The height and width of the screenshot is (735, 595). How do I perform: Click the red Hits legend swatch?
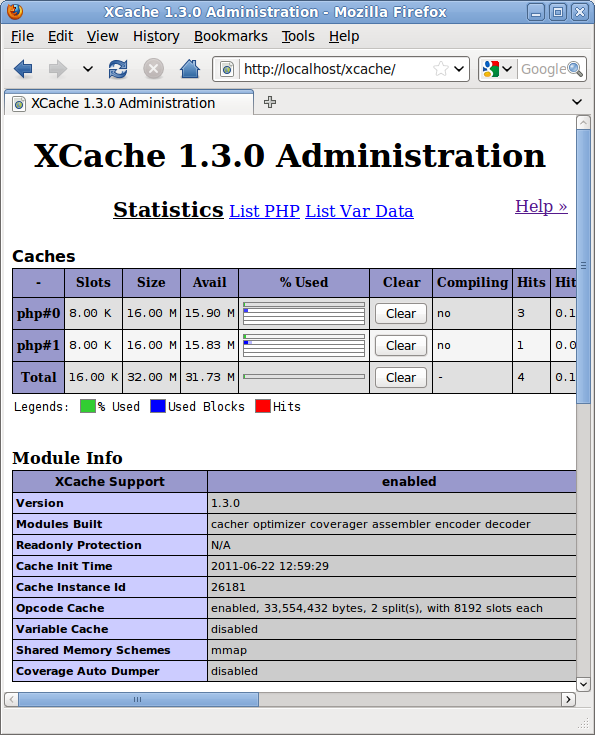point(263,406)
